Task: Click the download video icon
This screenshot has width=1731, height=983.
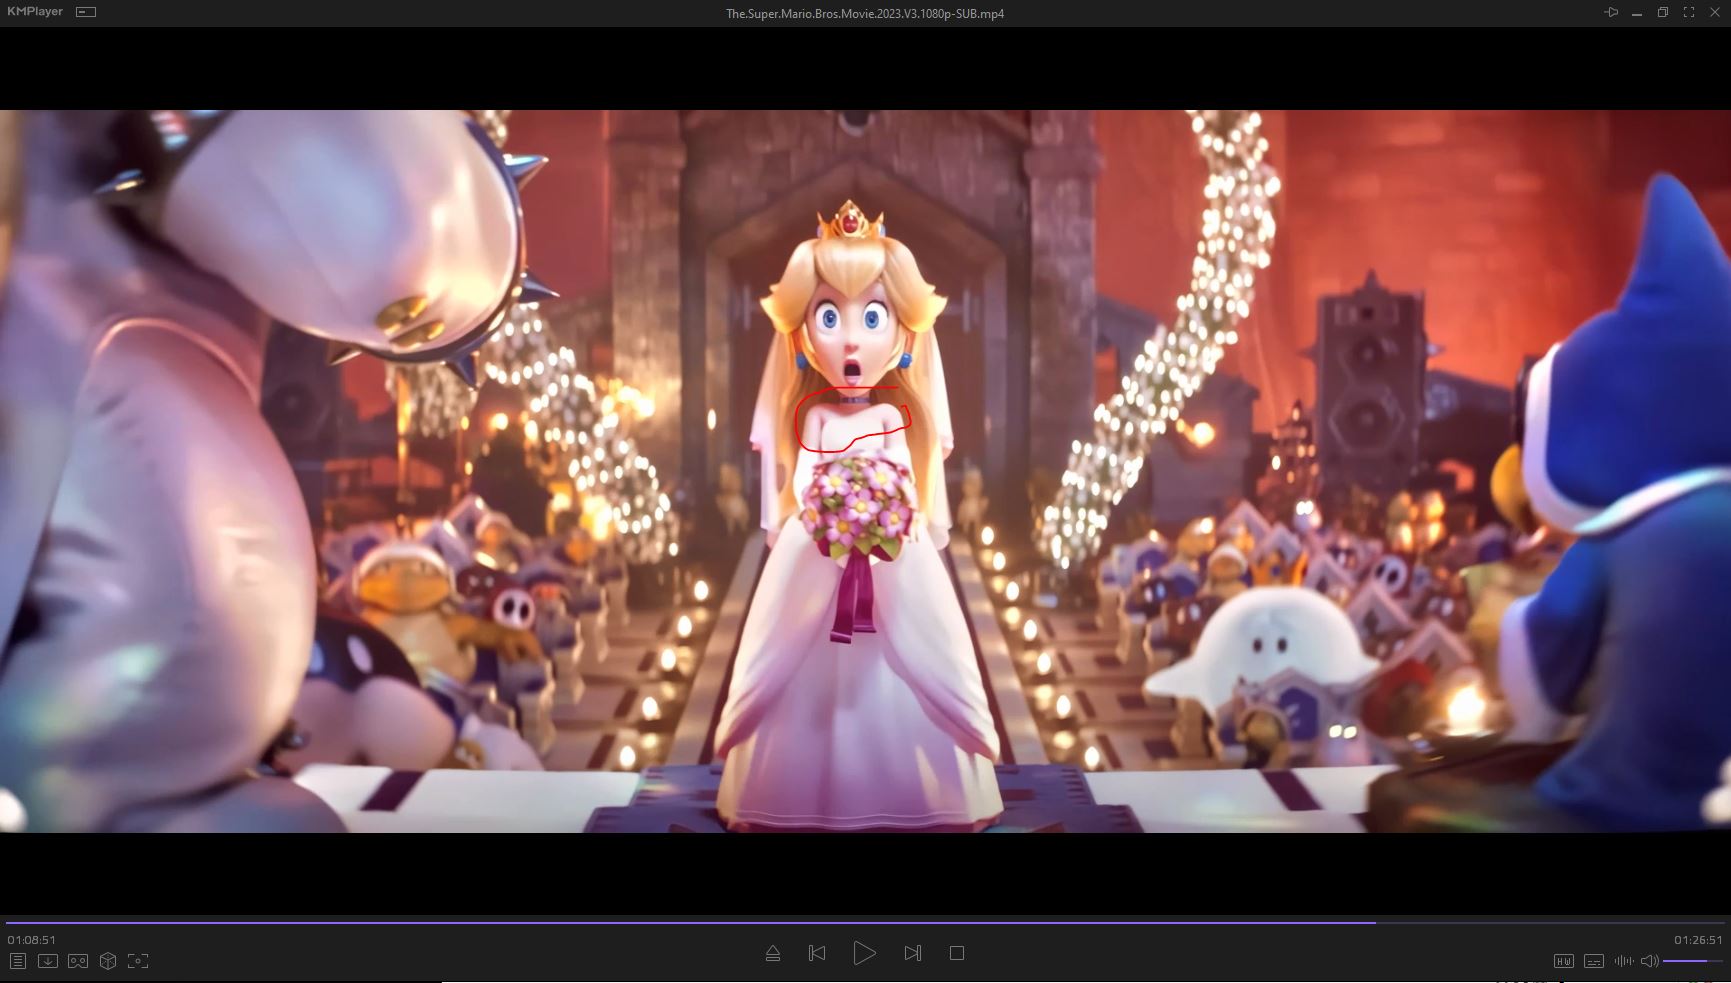Action: 47,961
